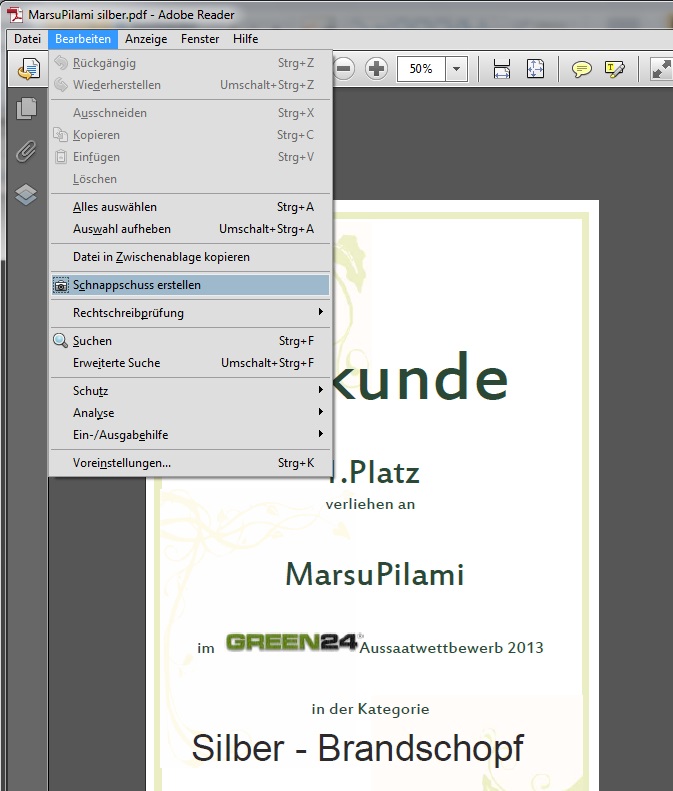The height and width of the screenshot is (791, 673).
Task: Open the Anzeige menu
Action: point(146,39)
